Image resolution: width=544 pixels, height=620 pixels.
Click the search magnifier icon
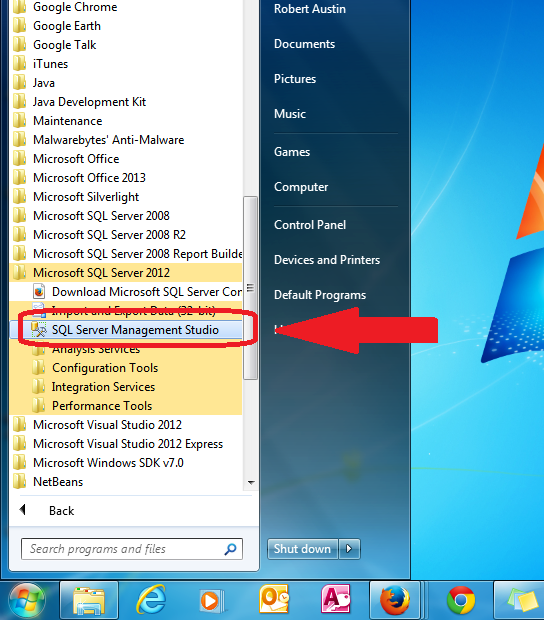(230, 549)
